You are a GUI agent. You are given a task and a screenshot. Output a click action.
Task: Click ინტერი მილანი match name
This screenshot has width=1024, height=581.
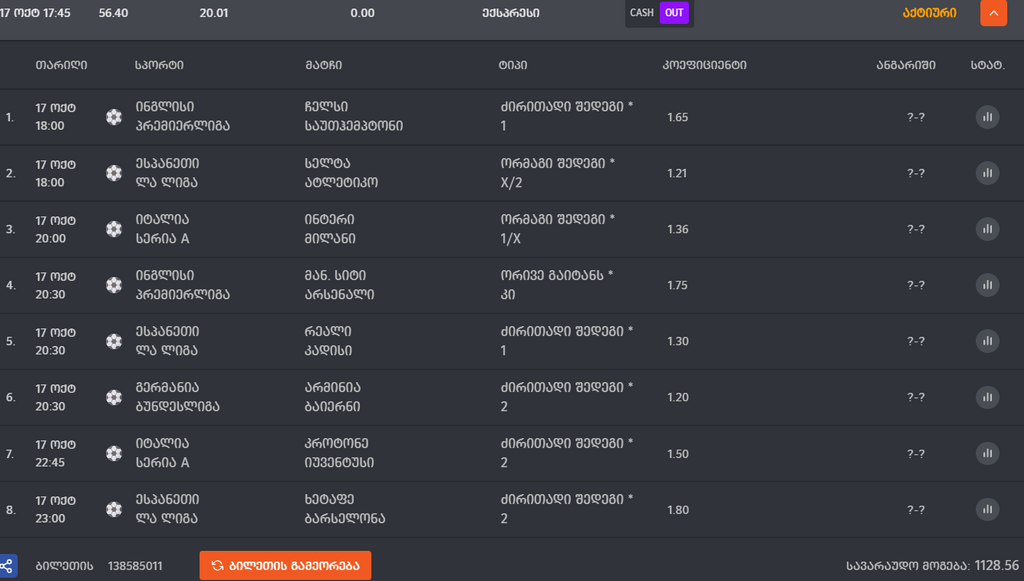330,229
